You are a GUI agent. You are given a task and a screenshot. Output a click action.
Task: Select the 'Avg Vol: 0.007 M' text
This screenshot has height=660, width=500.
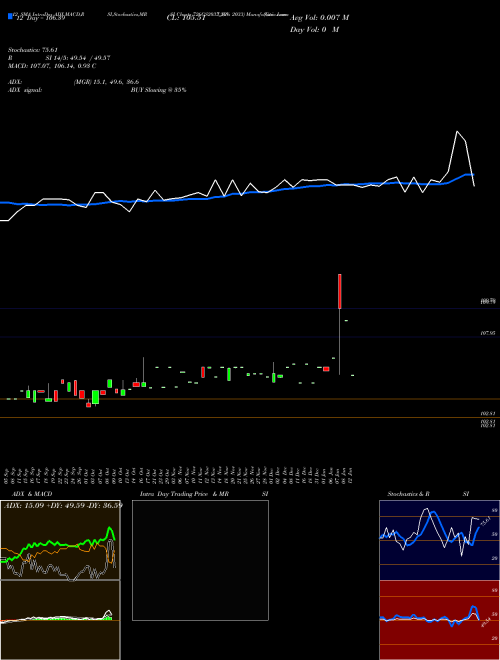point(319,18)
